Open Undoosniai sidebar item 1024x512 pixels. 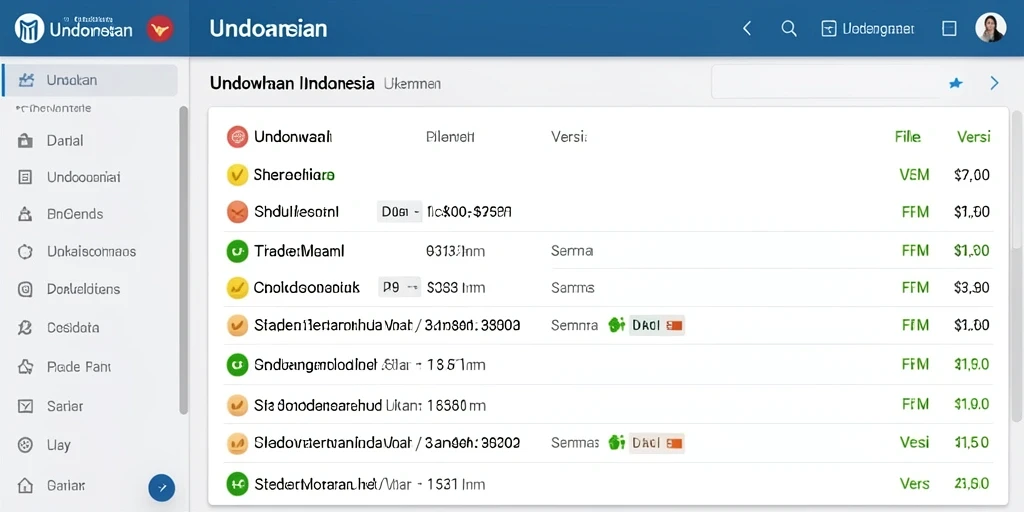(x=84, y=177)
